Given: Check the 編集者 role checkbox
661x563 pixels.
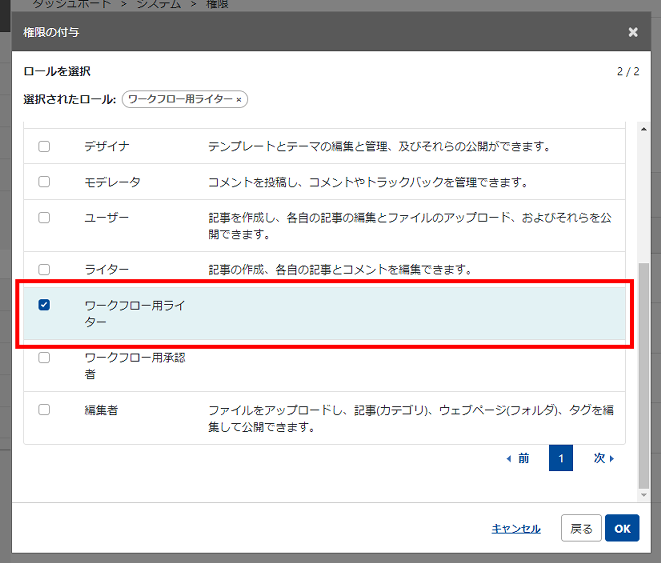Looking at the screenshot, I should (44, 409).
